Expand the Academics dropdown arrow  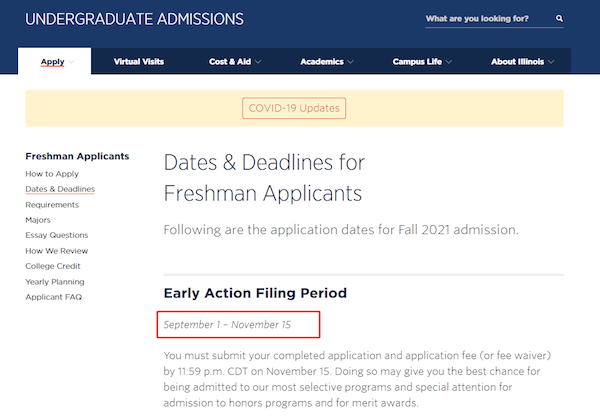[351, 62]
